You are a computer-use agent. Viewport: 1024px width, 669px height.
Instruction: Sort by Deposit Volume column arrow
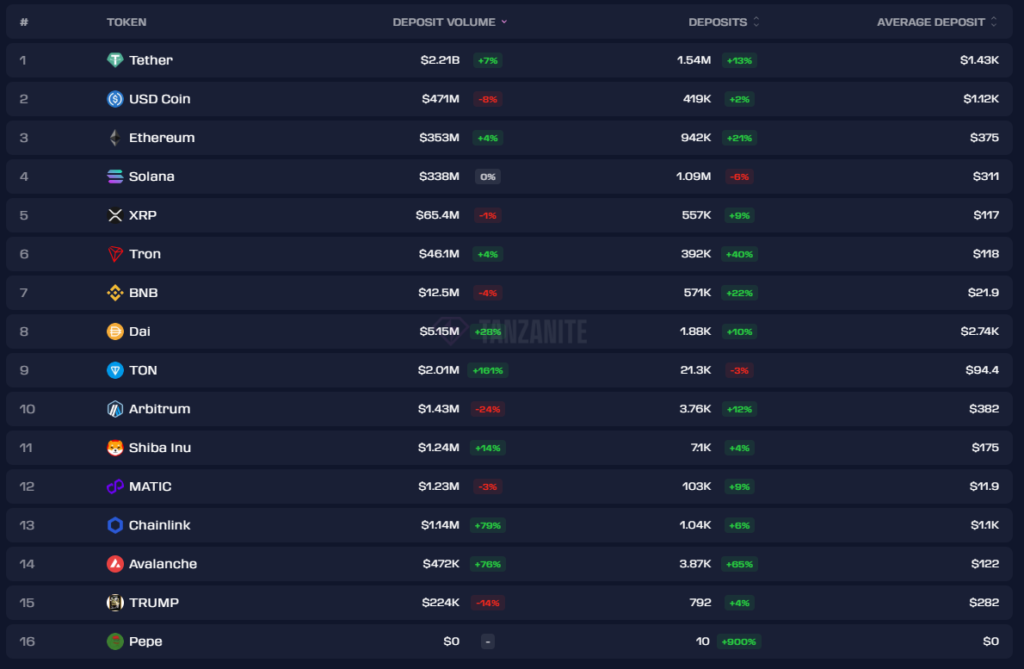tap(504, 22)
